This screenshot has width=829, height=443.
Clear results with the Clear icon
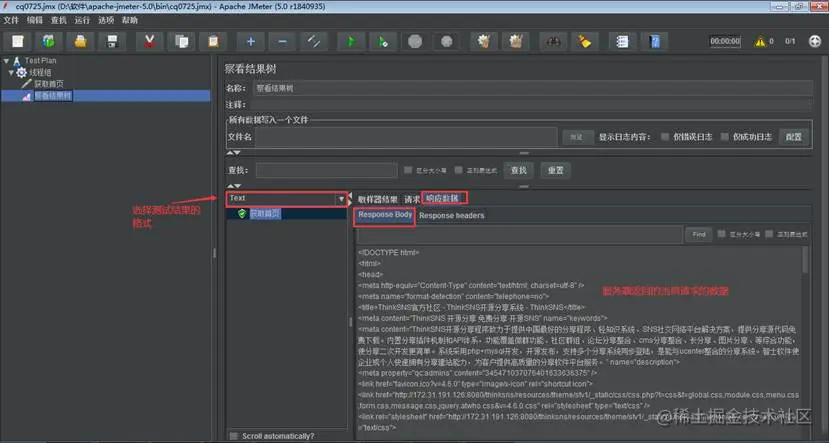484,41
